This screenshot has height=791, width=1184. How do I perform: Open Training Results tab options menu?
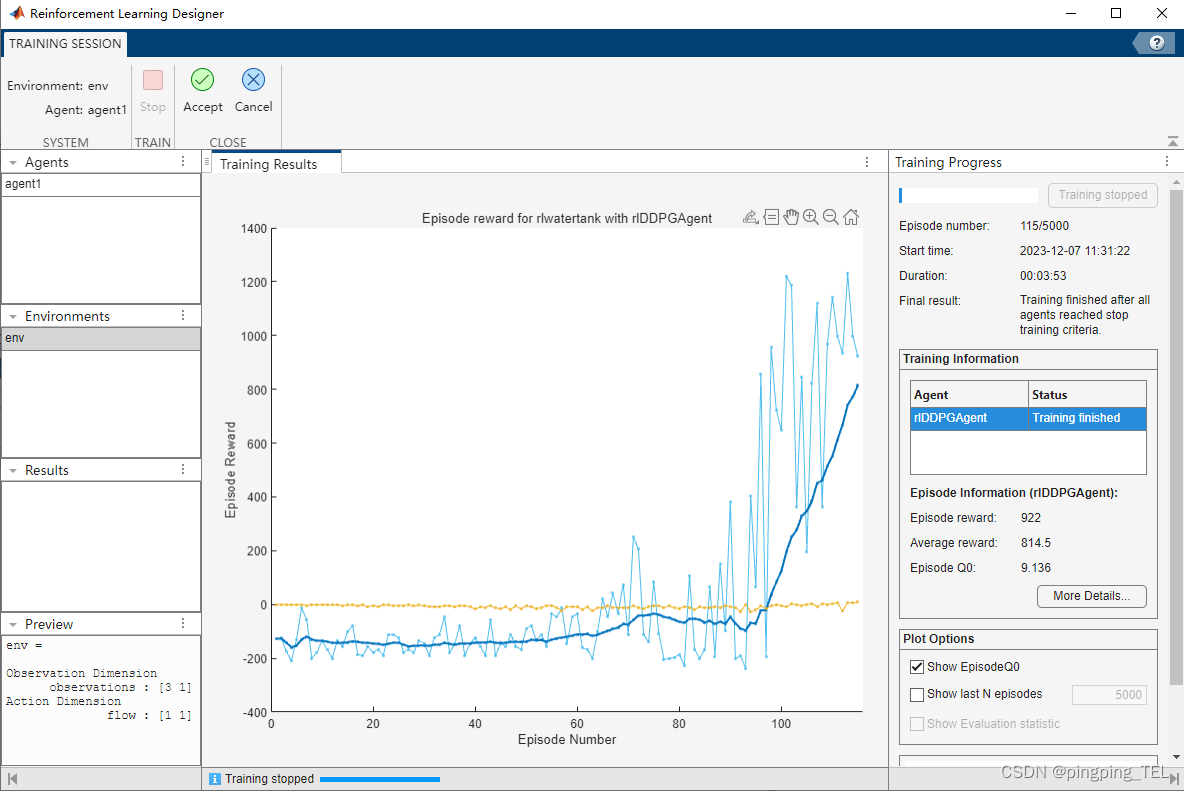(x=867, y=162)
